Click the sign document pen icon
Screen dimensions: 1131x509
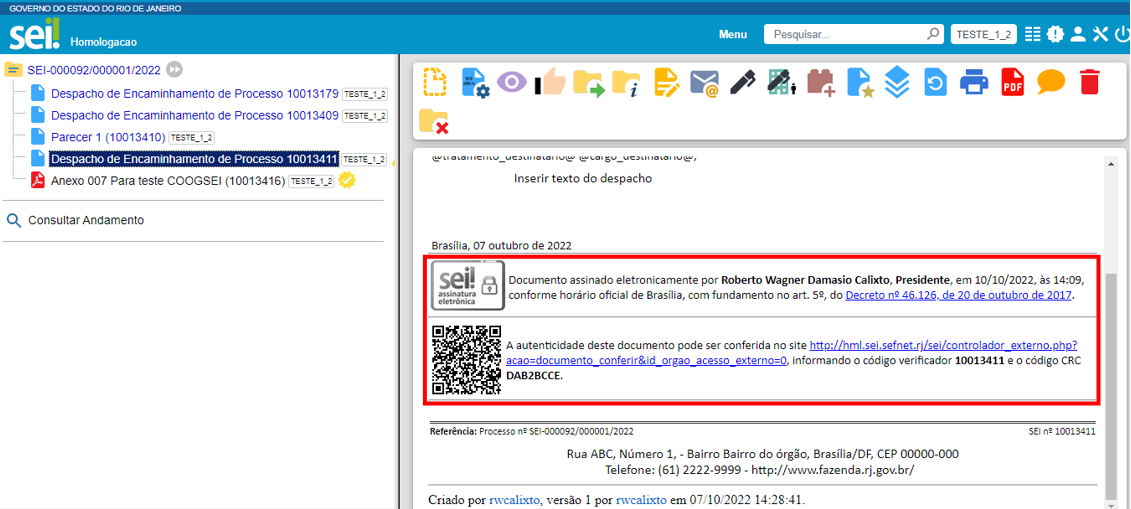point(741,82)
